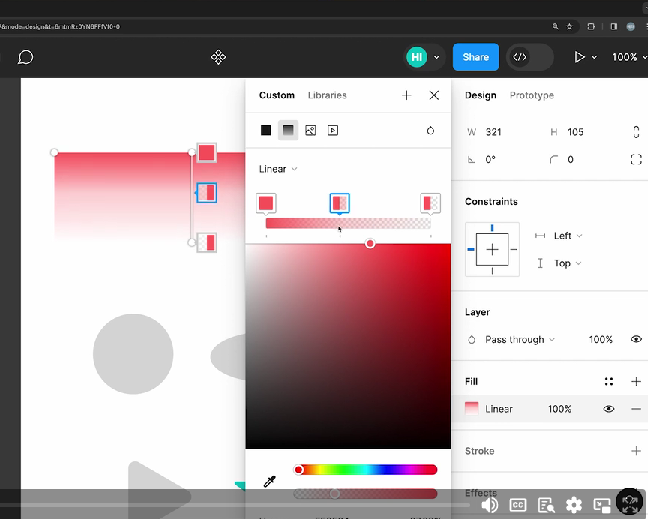648x519 pixels.
Task: Switch to the Libraries tab
Action: pos(327,95)
